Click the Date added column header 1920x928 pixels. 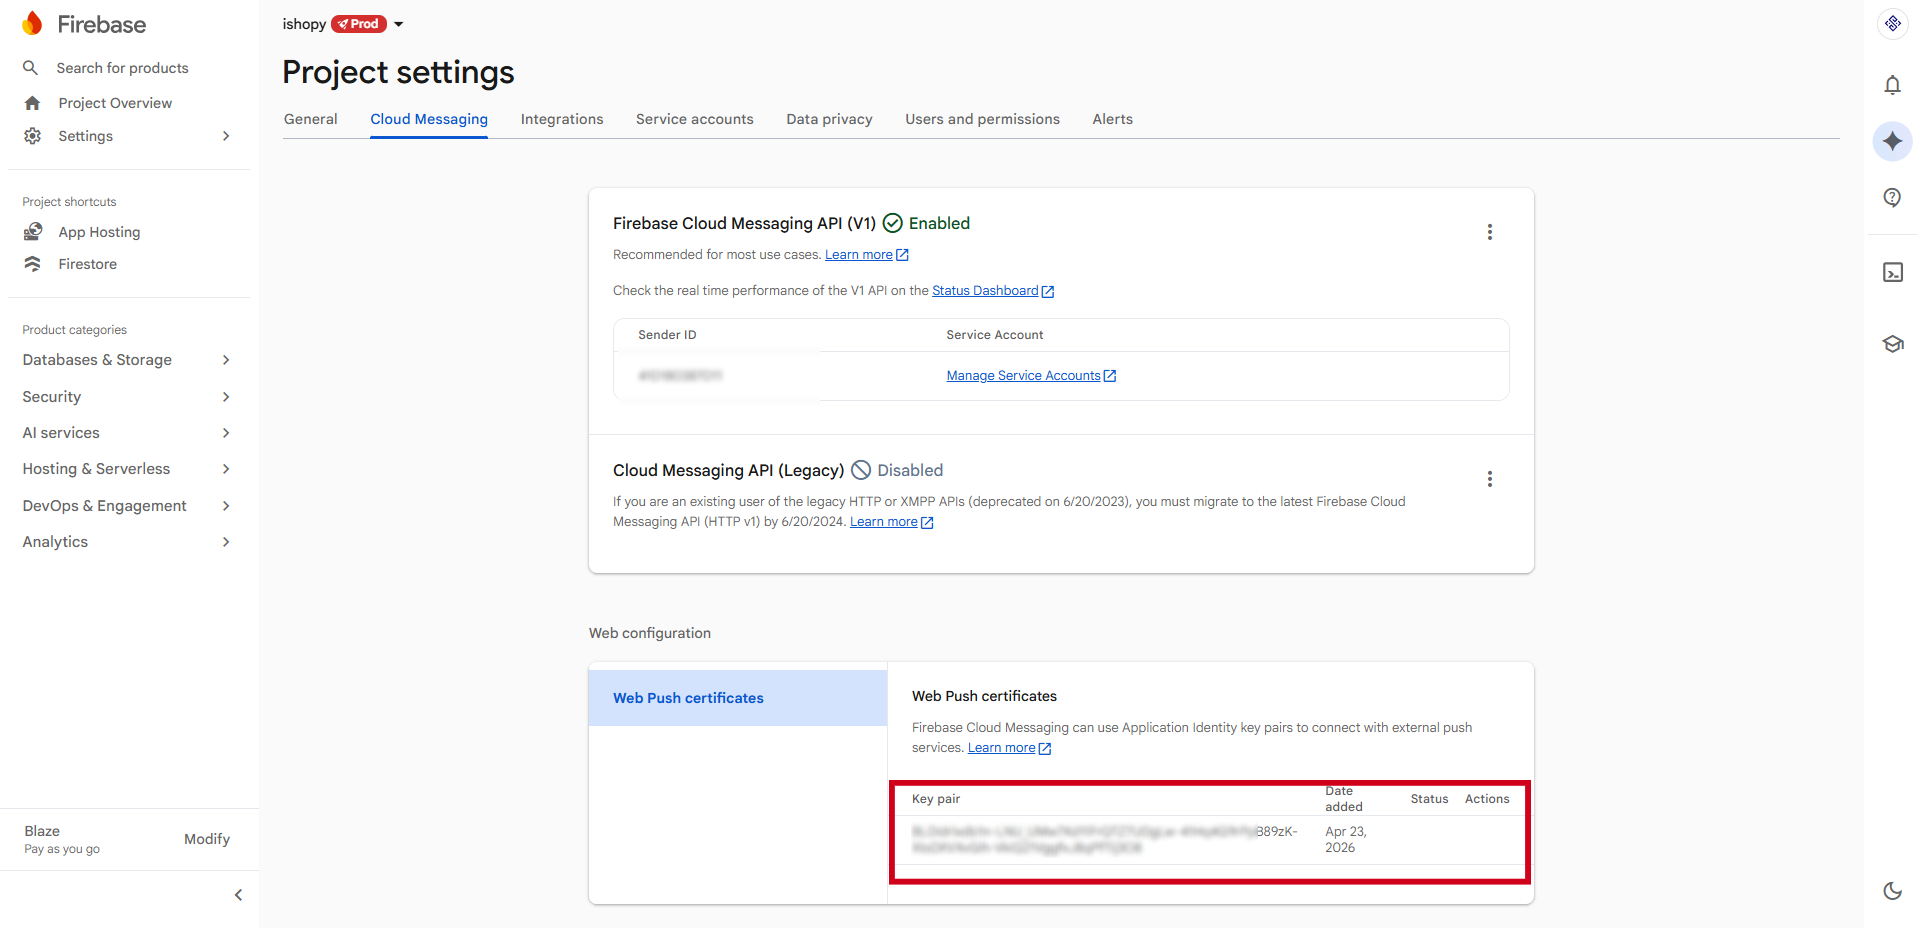coord(1344,799)
